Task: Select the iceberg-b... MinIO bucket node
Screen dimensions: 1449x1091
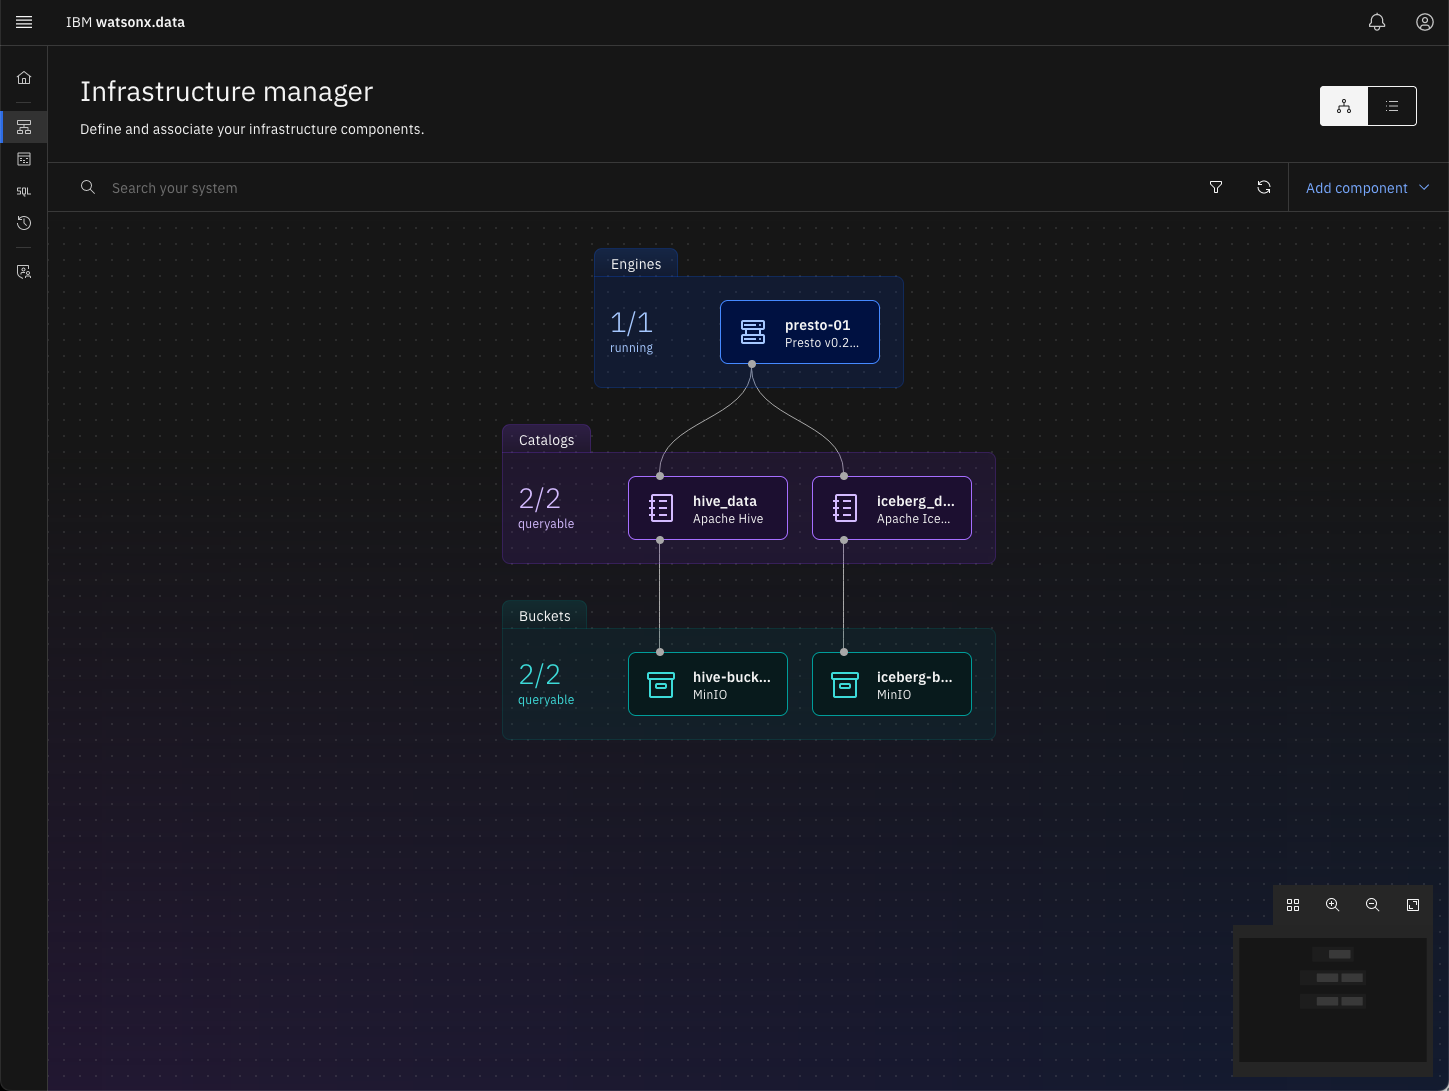Action: coord(892,684)
